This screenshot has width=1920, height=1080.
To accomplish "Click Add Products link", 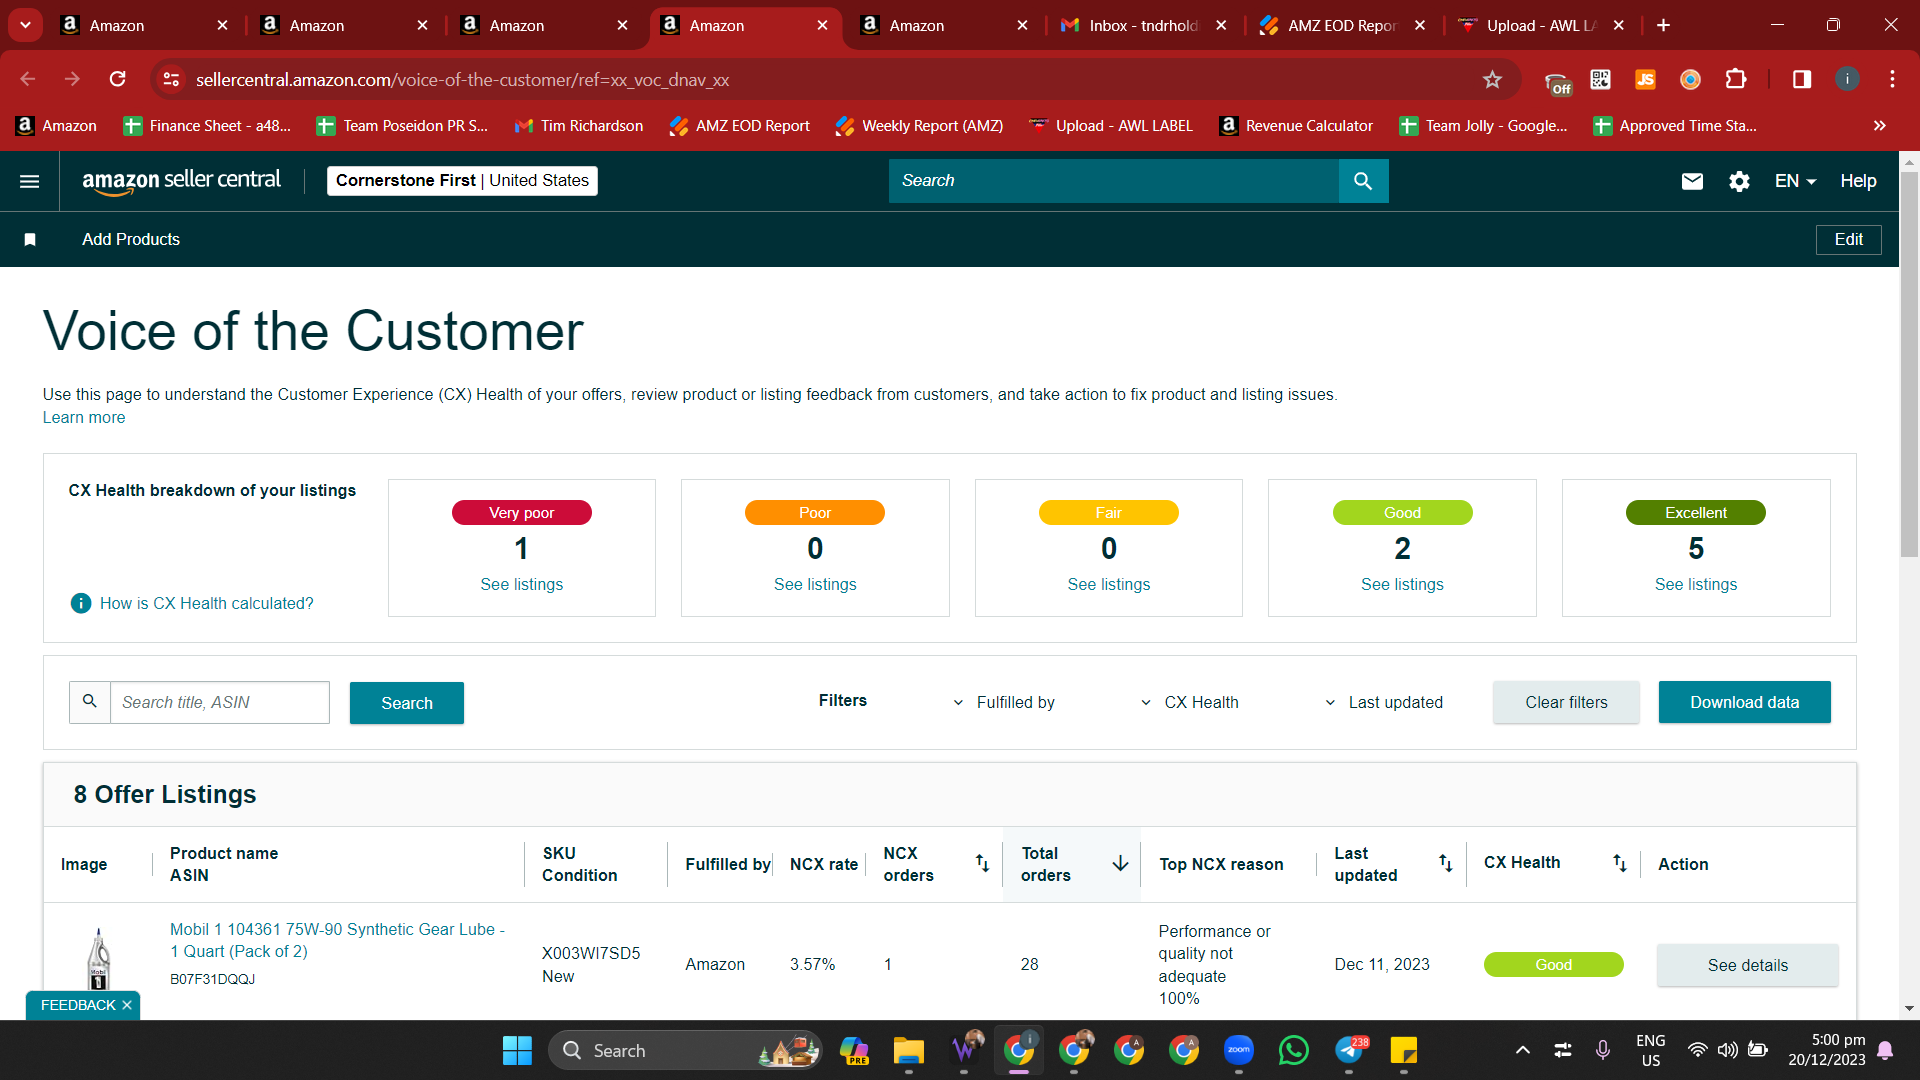I will point(131,239).
